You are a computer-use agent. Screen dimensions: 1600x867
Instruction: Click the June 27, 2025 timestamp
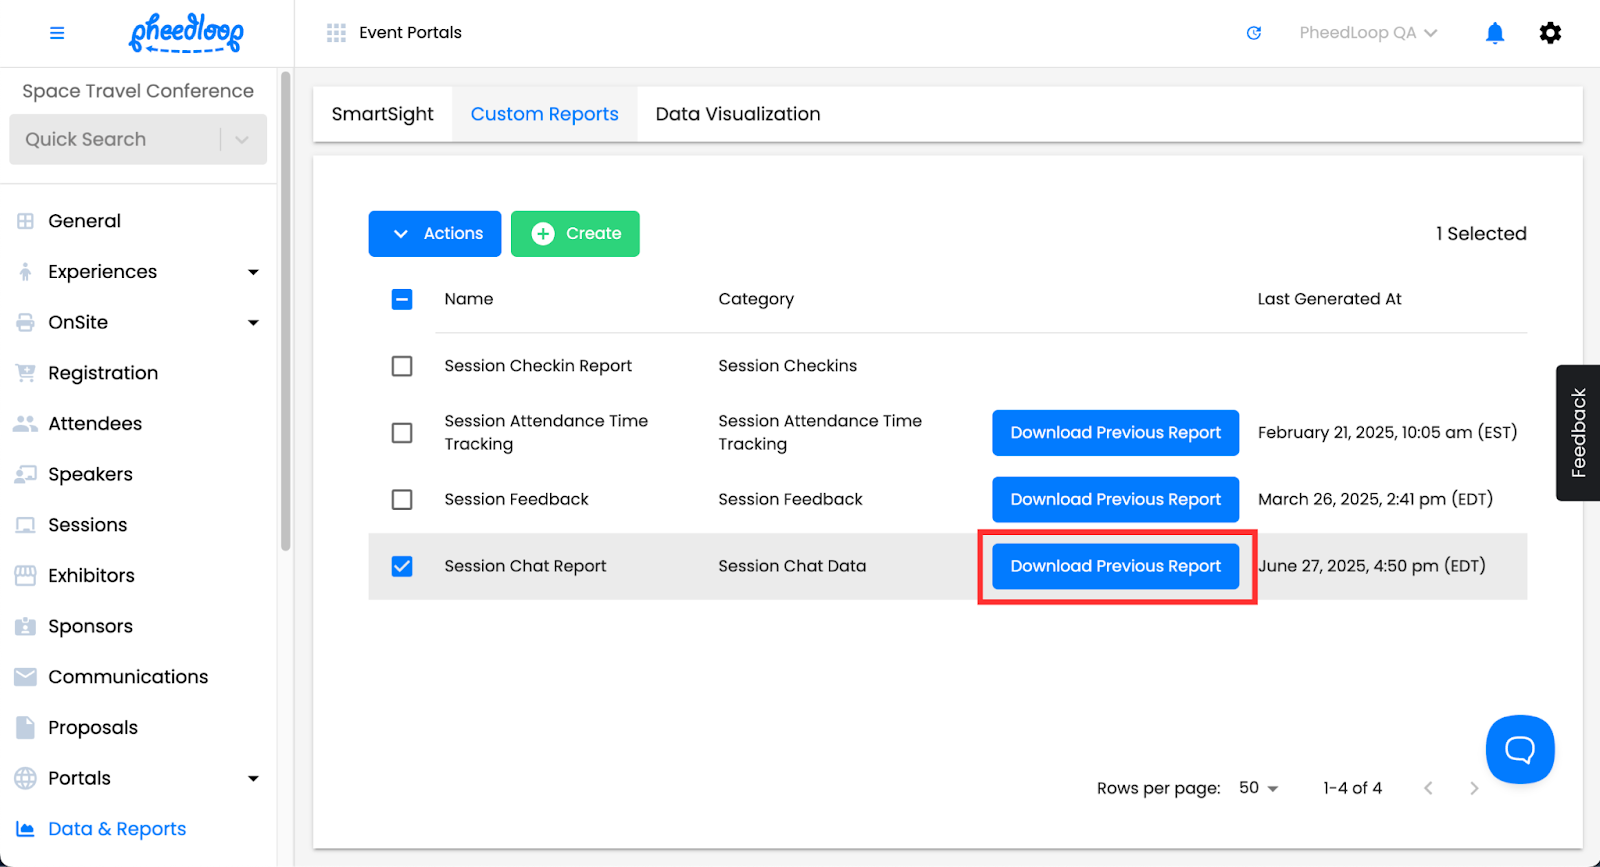click(x=1372, y=566)
